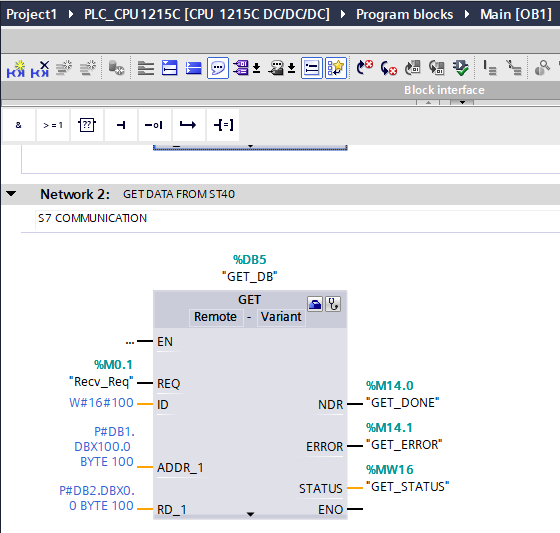
Task: Open Project1 in the breadcrumb
Action: pos(31,14)
